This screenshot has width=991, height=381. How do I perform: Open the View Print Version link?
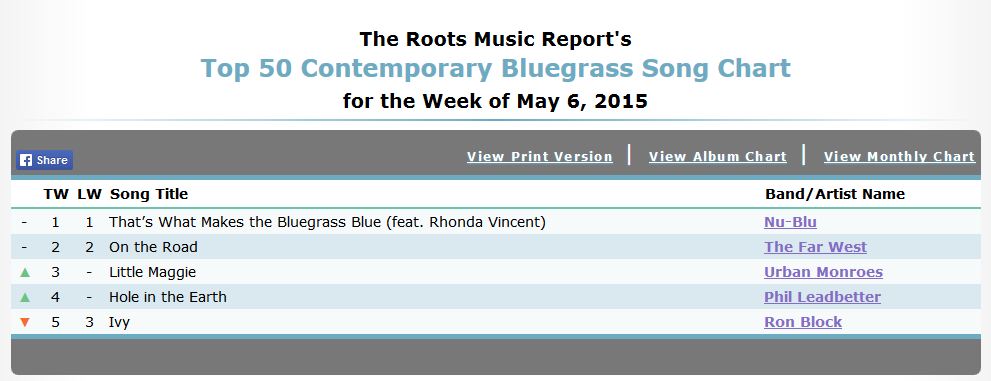tap(540, 157)
